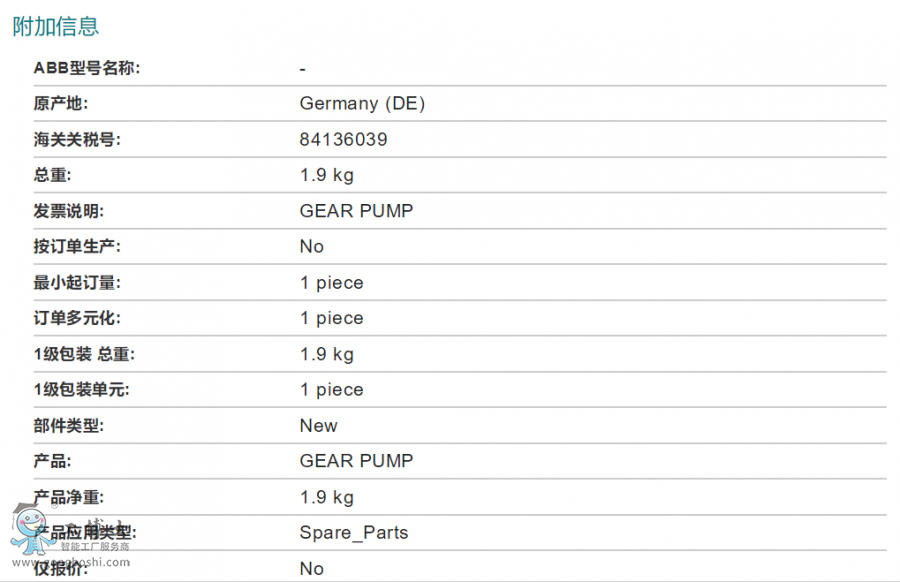Select the 总重 value 1.9 kg

pyautogui.click(x=326, y=176)
